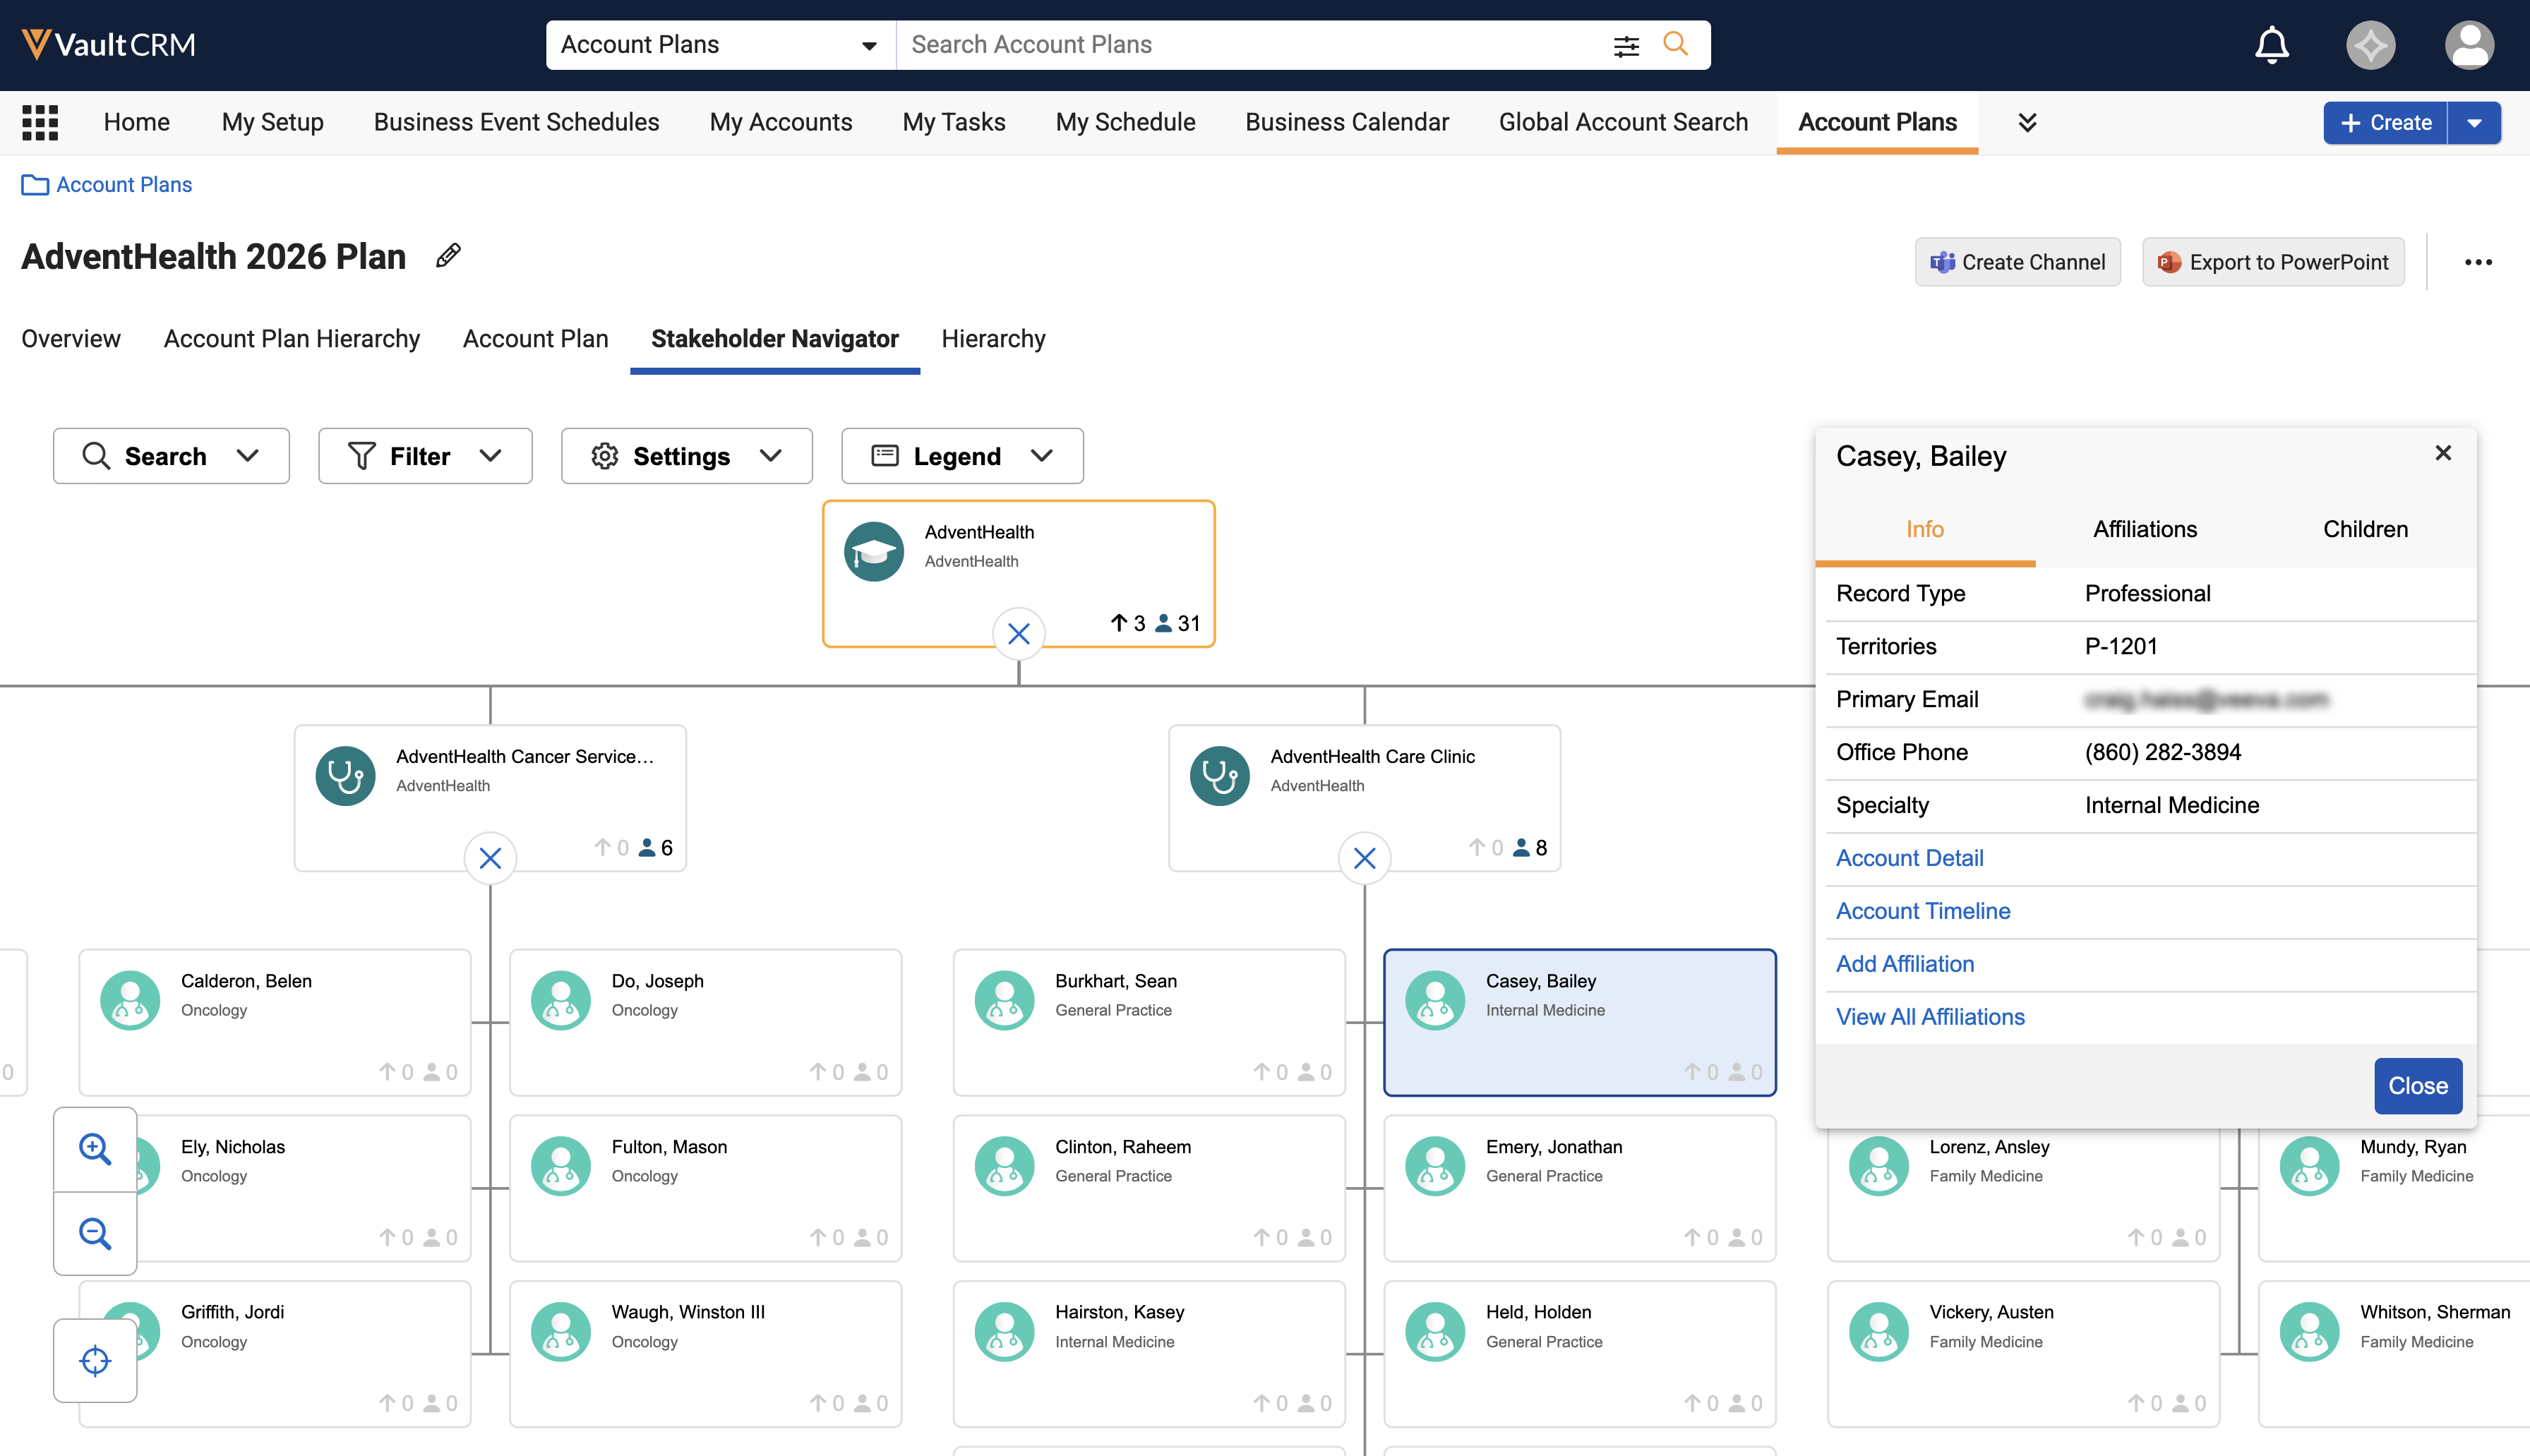Image resolution: width=2530 pixels, height=1456 pixels.
Task: Click the notifications bell icon
Action: coord(2272,44)
